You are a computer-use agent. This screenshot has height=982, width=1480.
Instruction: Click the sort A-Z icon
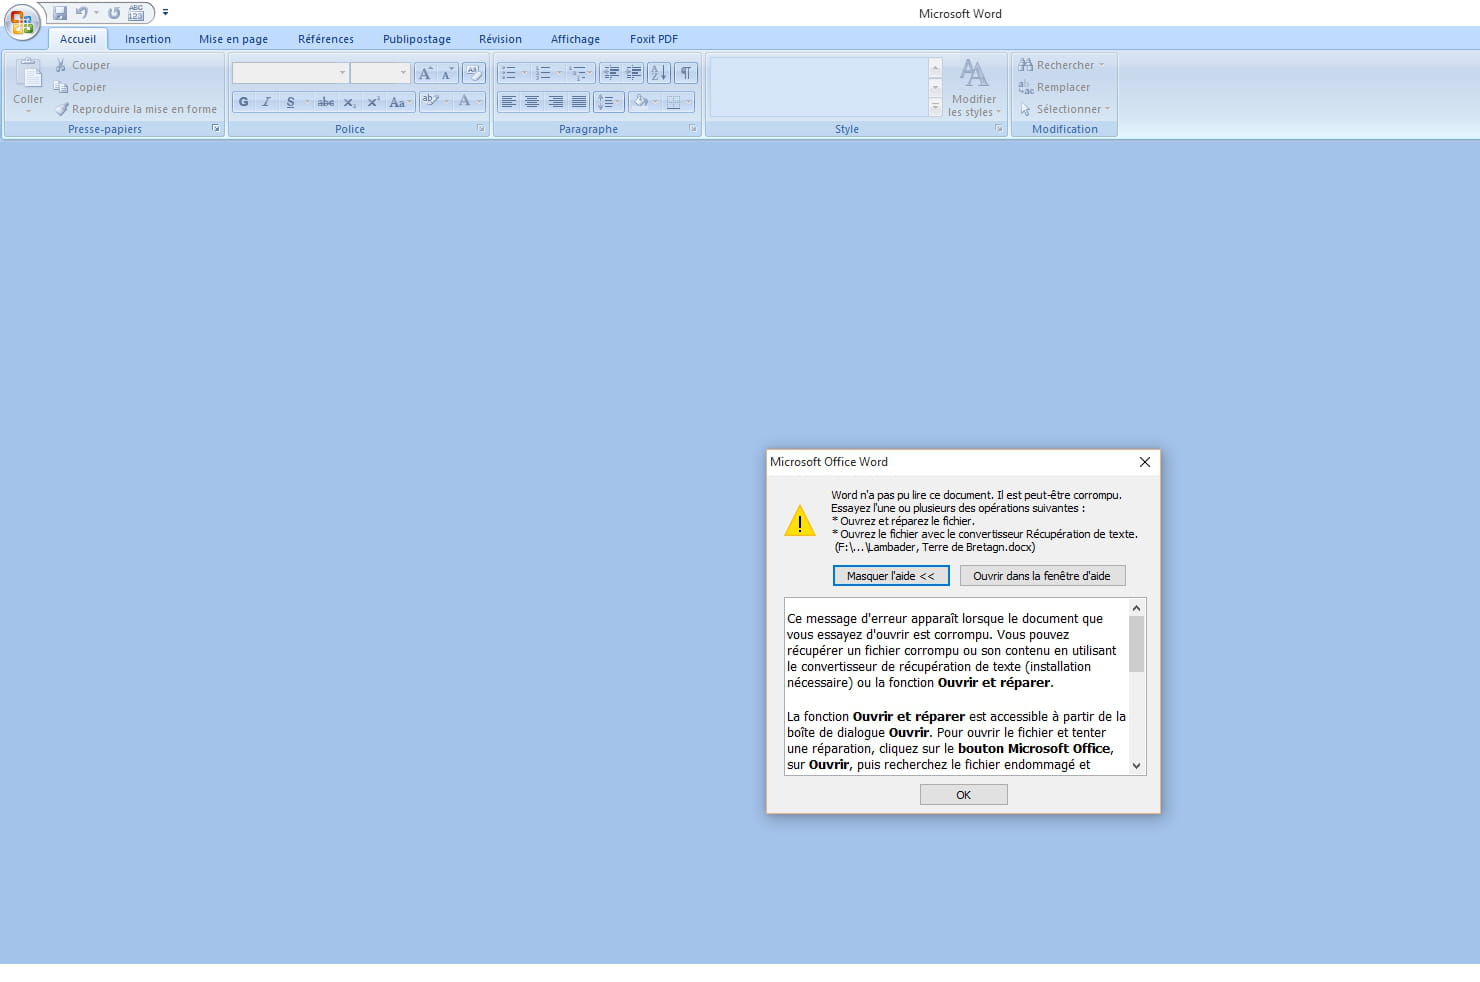tap(658, 73)
